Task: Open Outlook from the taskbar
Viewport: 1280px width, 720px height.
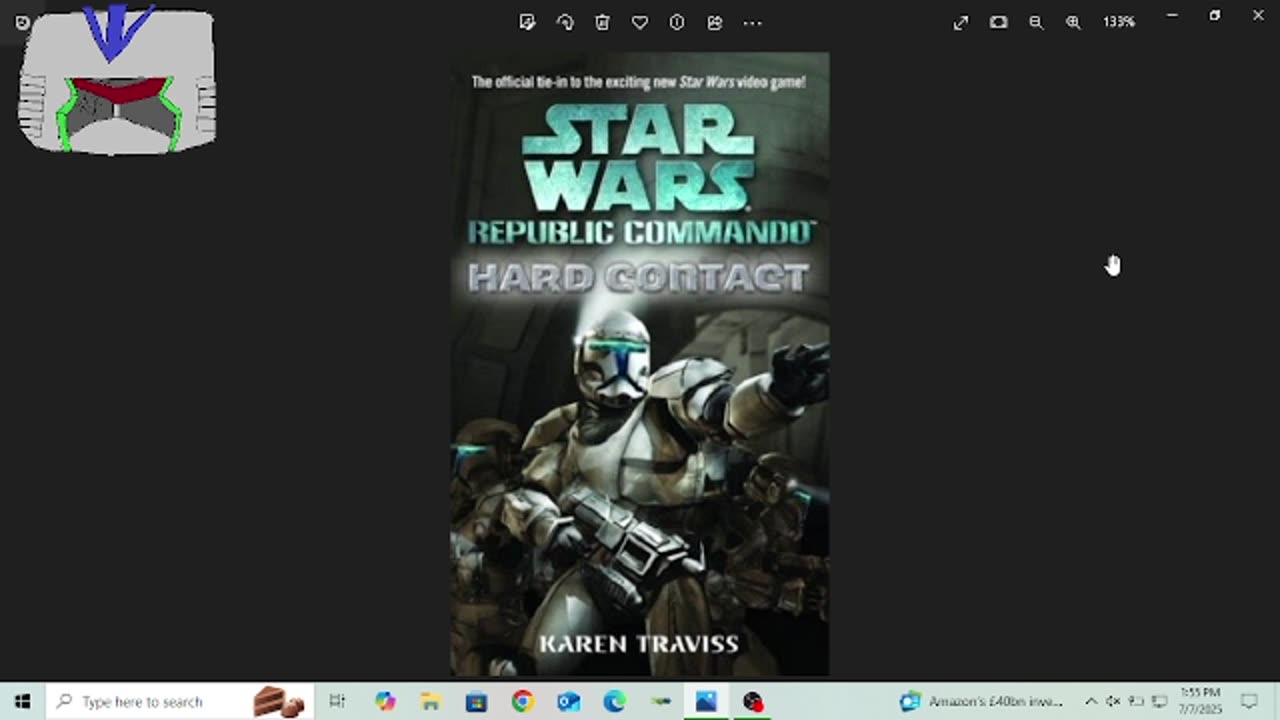Action: tap(568, 702)
